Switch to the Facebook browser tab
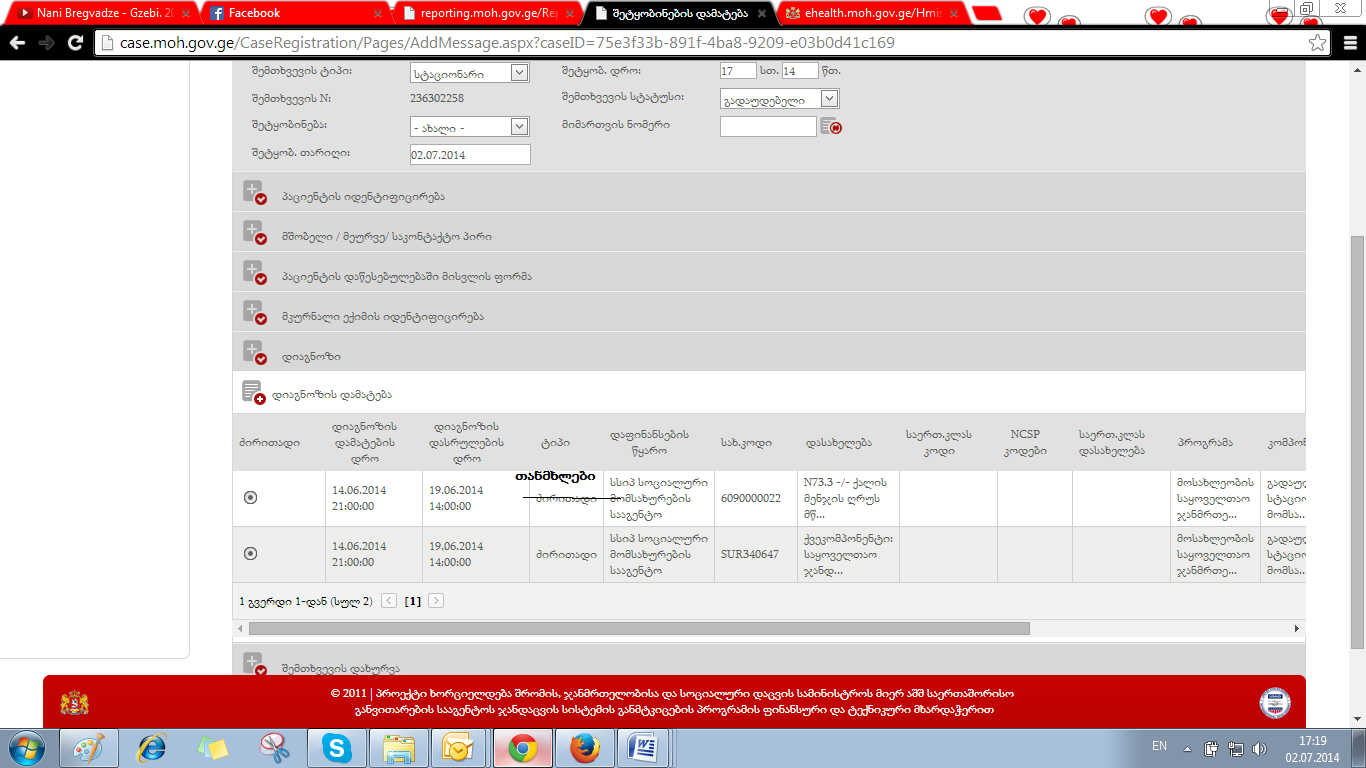The width and height of the screenshot is (1366, 768). 254,13
